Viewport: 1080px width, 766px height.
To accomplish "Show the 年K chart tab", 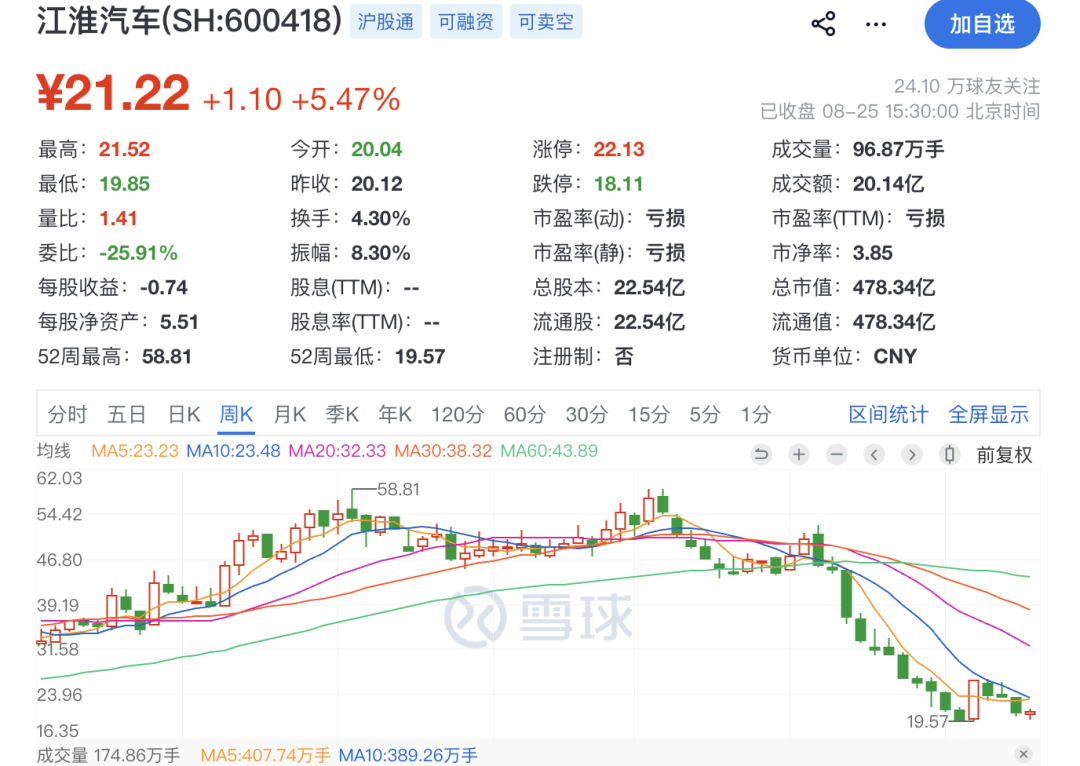I will point(395,415).
